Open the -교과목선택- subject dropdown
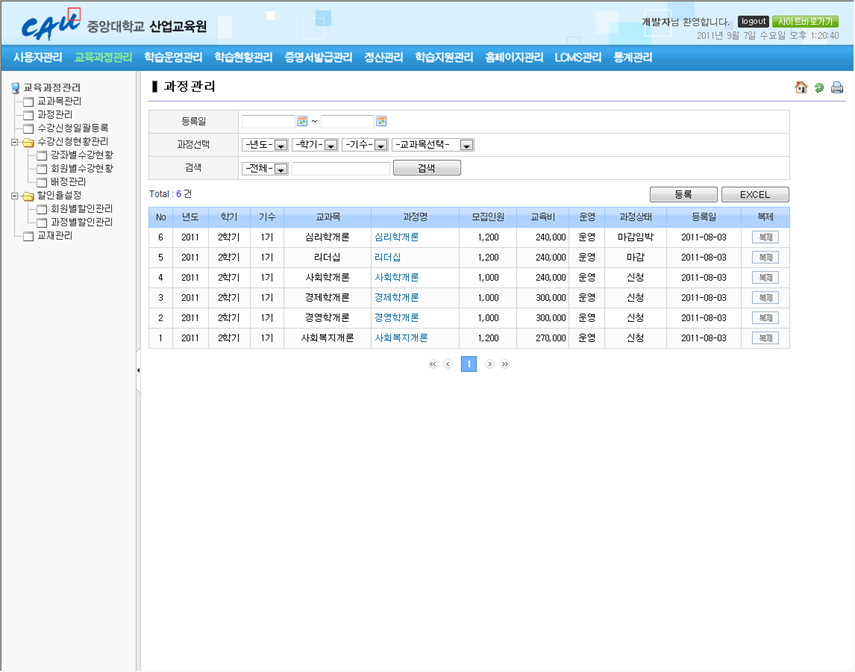Screen dimensions: 855x672 point(433,145)
